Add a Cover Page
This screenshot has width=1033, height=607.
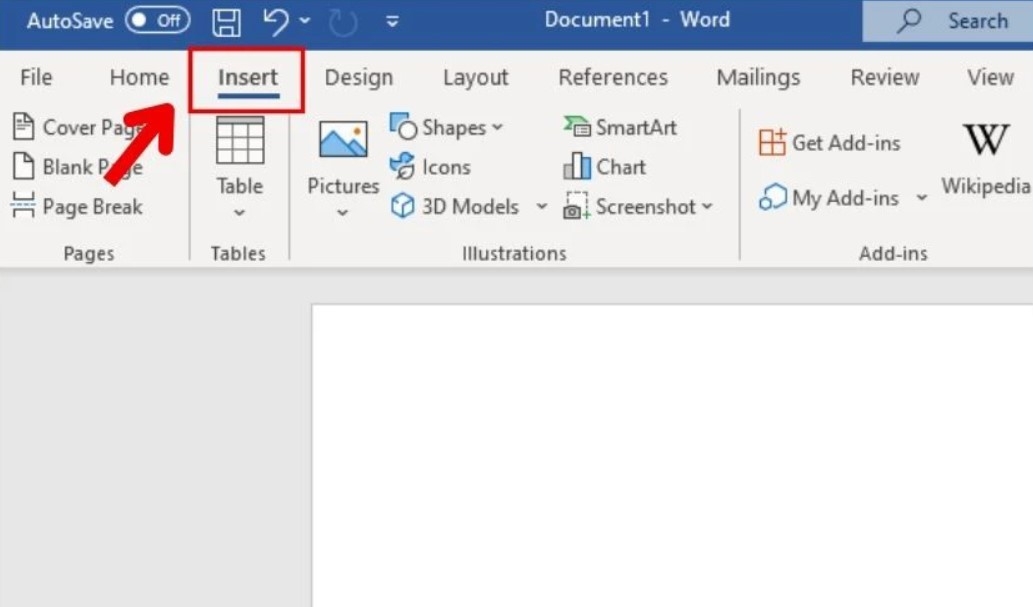[77, 127]
